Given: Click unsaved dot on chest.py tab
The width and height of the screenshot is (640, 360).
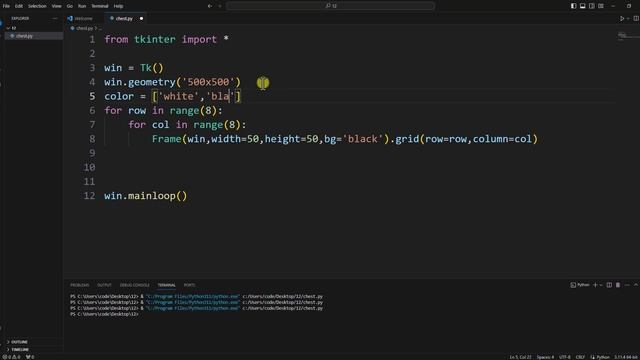Looking at the screenshot, I should coord(141,18).
